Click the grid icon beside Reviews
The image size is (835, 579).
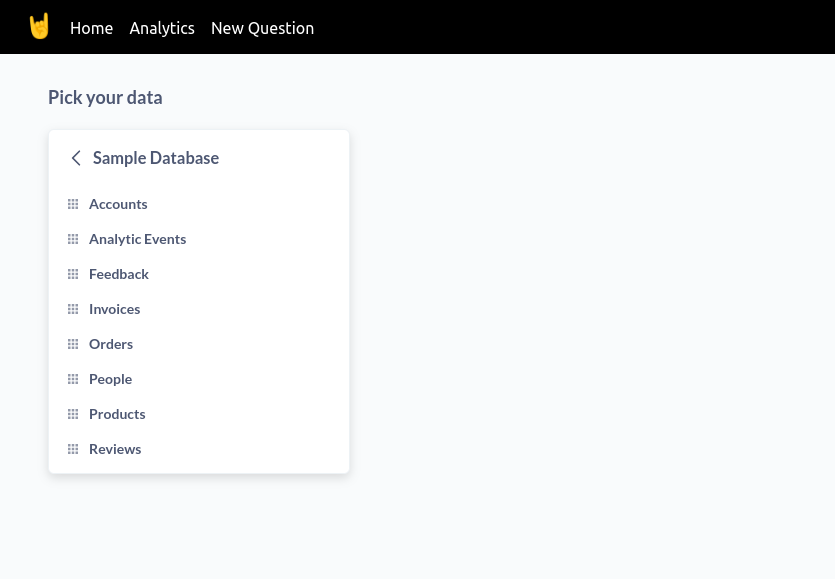point(73,449)
